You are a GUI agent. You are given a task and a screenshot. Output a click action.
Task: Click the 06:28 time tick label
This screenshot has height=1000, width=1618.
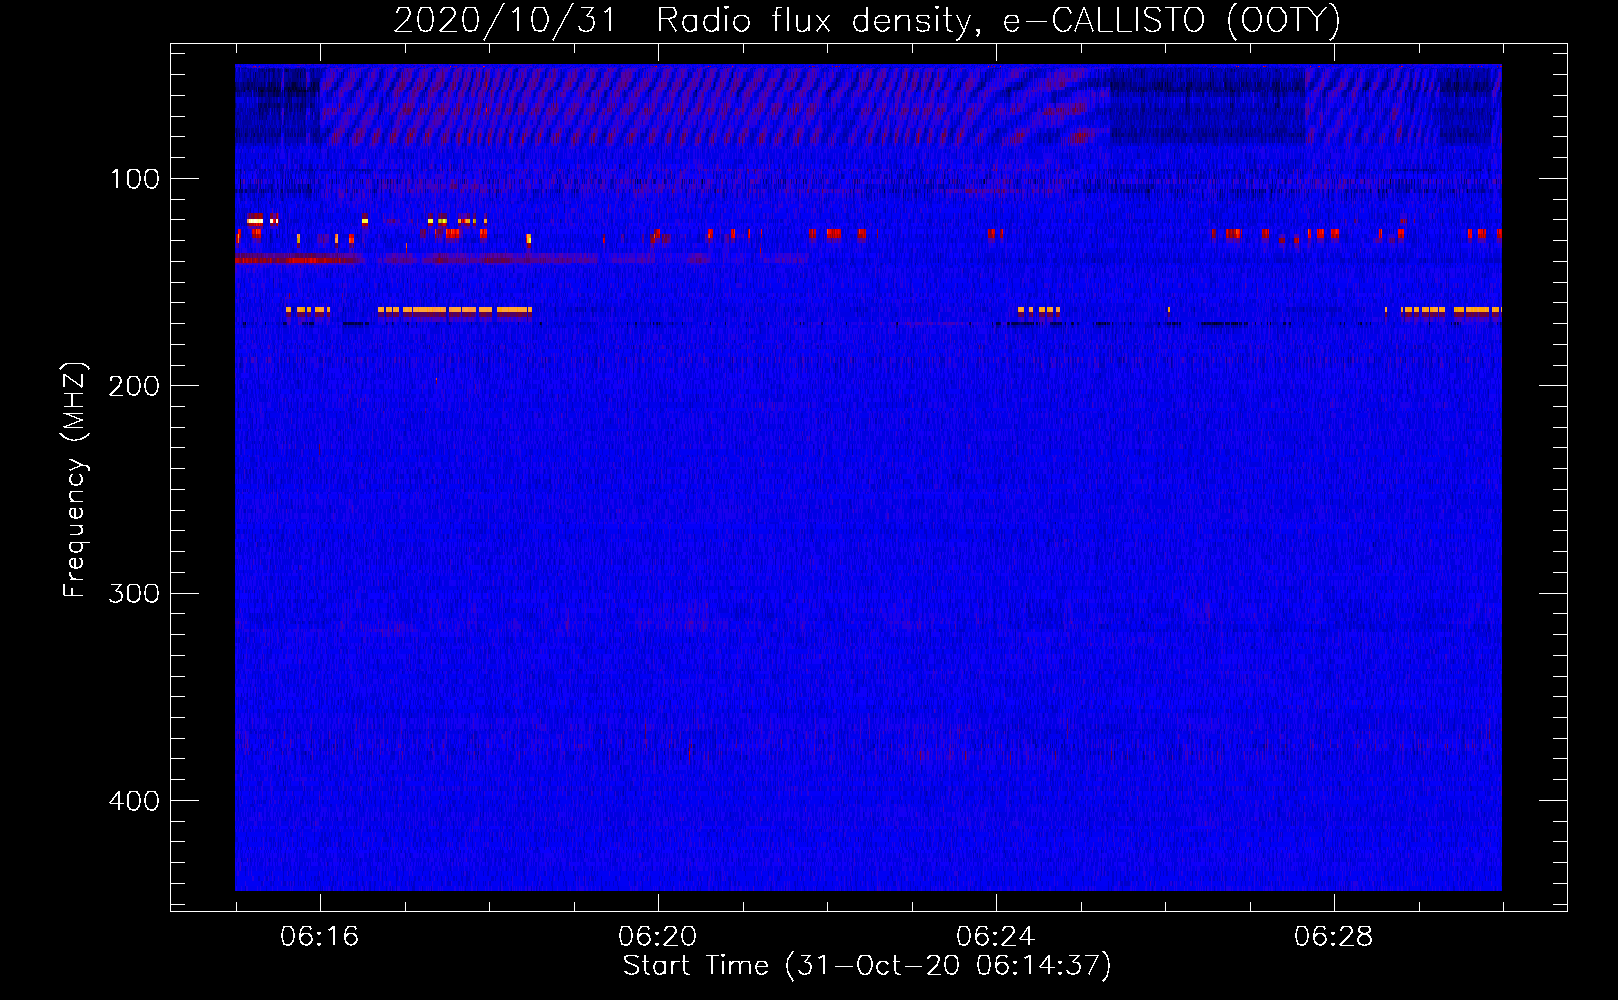(x=1333, y=937)
